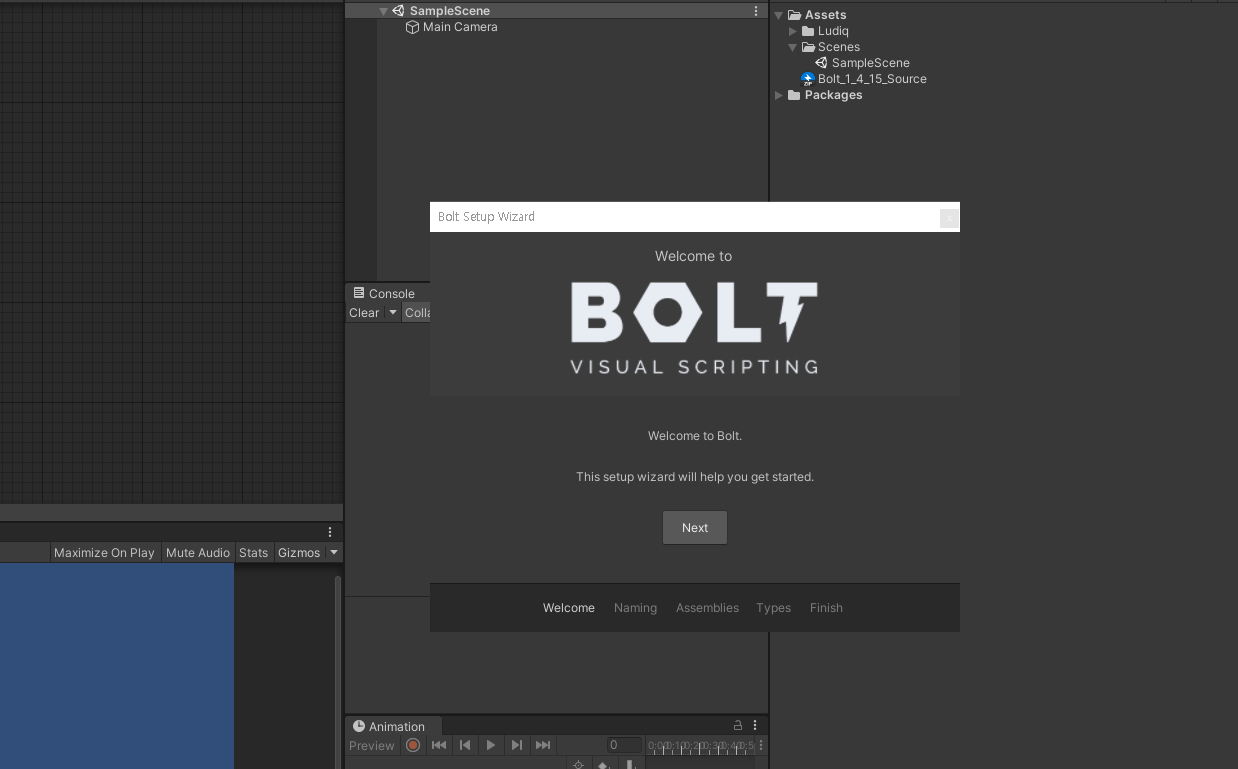
Task: Select Main Camera in the hierarchy
Action: pos(460,27)
